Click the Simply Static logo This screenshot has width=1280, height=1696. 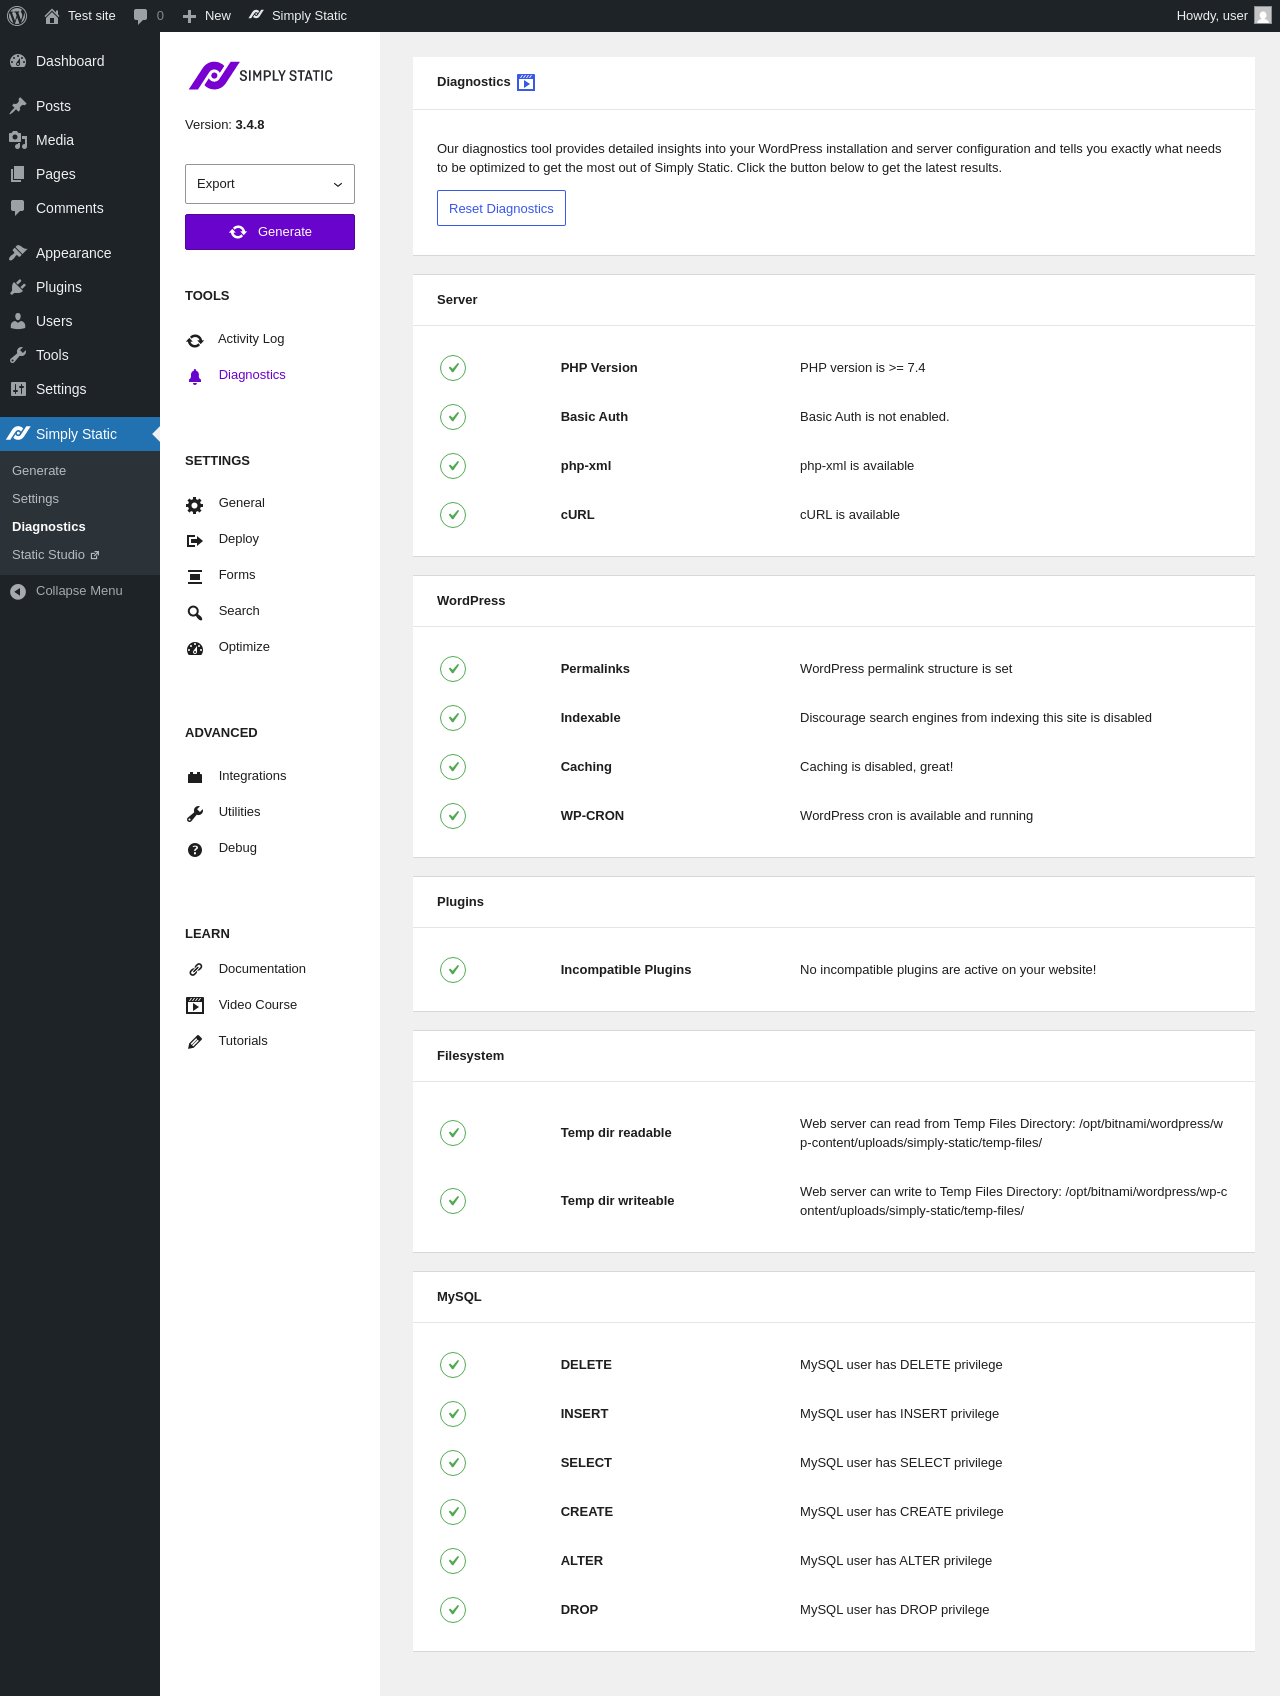[261, 76]
